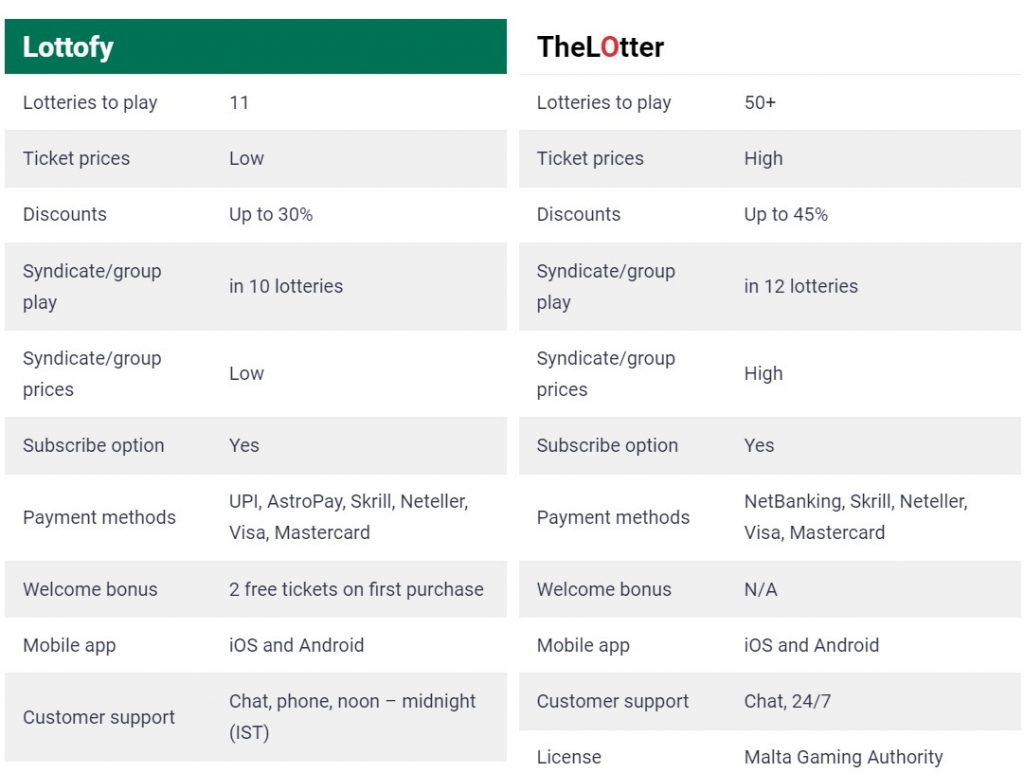Click TheLotter ticket prices value 'High'
Image resolution: width=1024 pixels, height=773 pixels.
tap(763, 159)
